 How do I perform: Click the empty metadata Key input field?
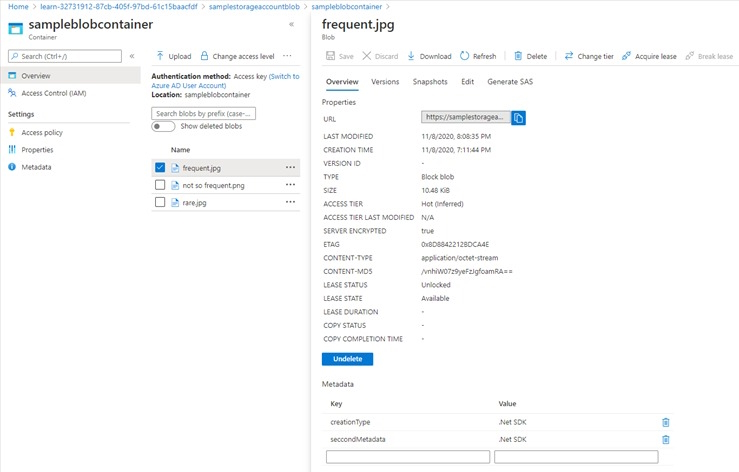408,456
